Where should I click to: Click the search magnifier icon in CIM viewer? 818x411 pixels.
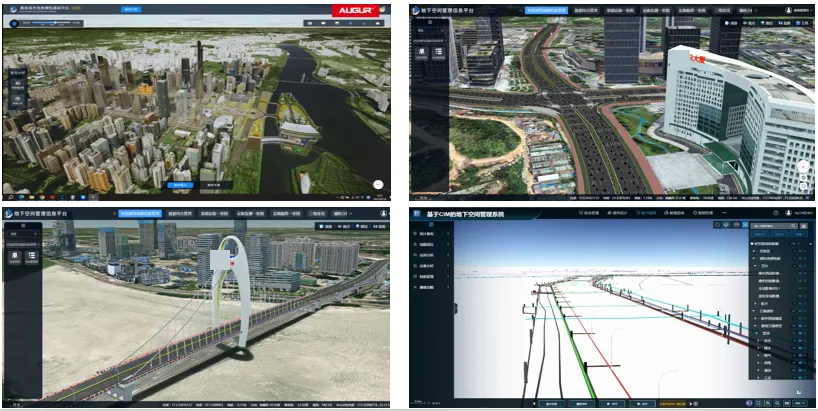coord(718,226)
